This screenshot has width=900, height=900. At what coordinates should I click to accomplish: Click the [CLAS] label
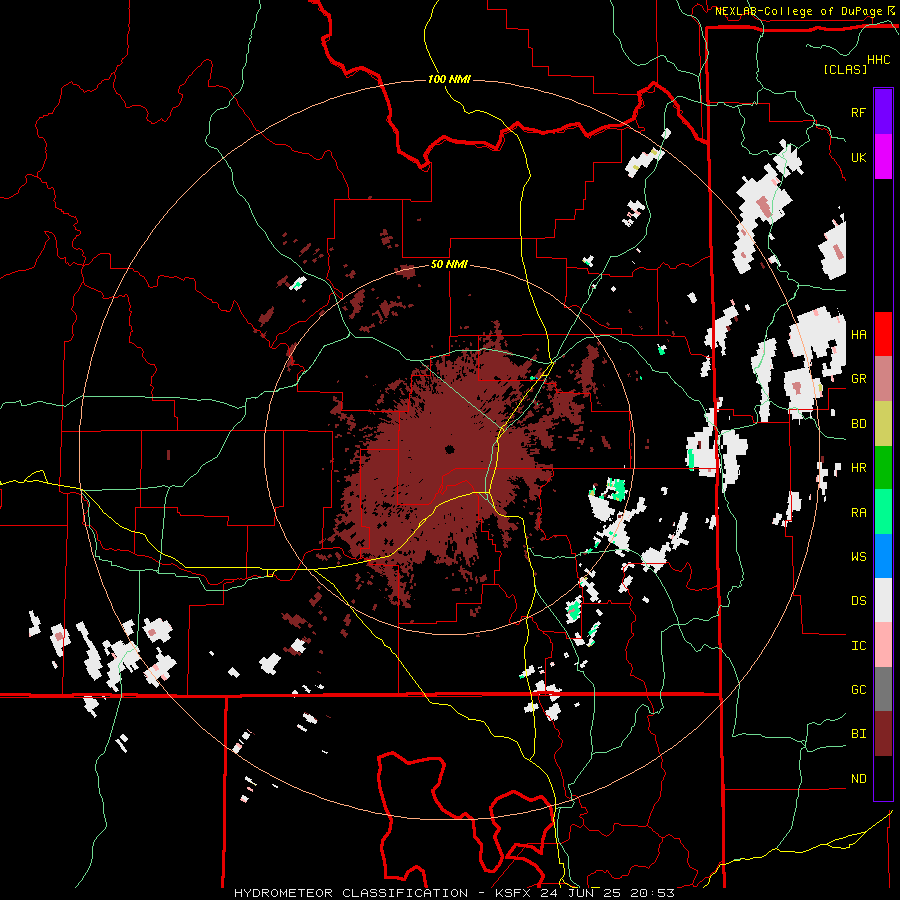tap(845, 69)
